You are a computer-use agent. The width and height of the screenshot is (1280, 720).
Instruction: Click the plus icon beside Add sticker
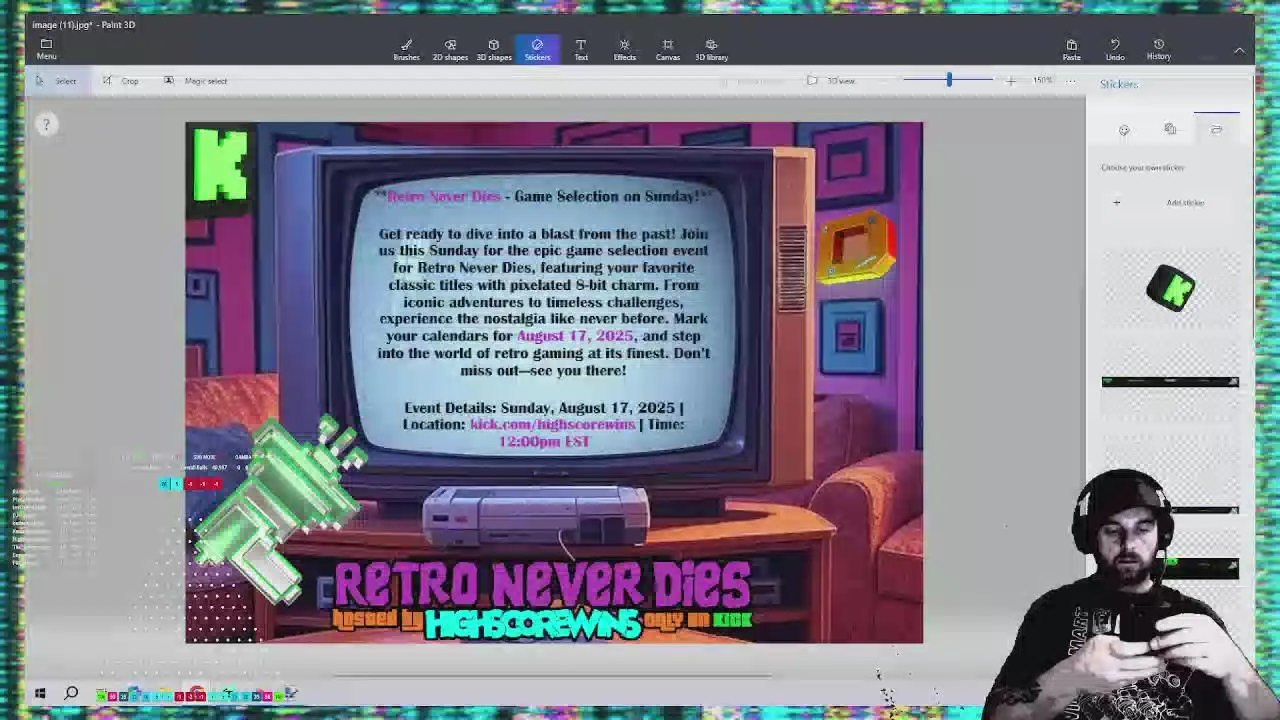(x=1117, y=203)
